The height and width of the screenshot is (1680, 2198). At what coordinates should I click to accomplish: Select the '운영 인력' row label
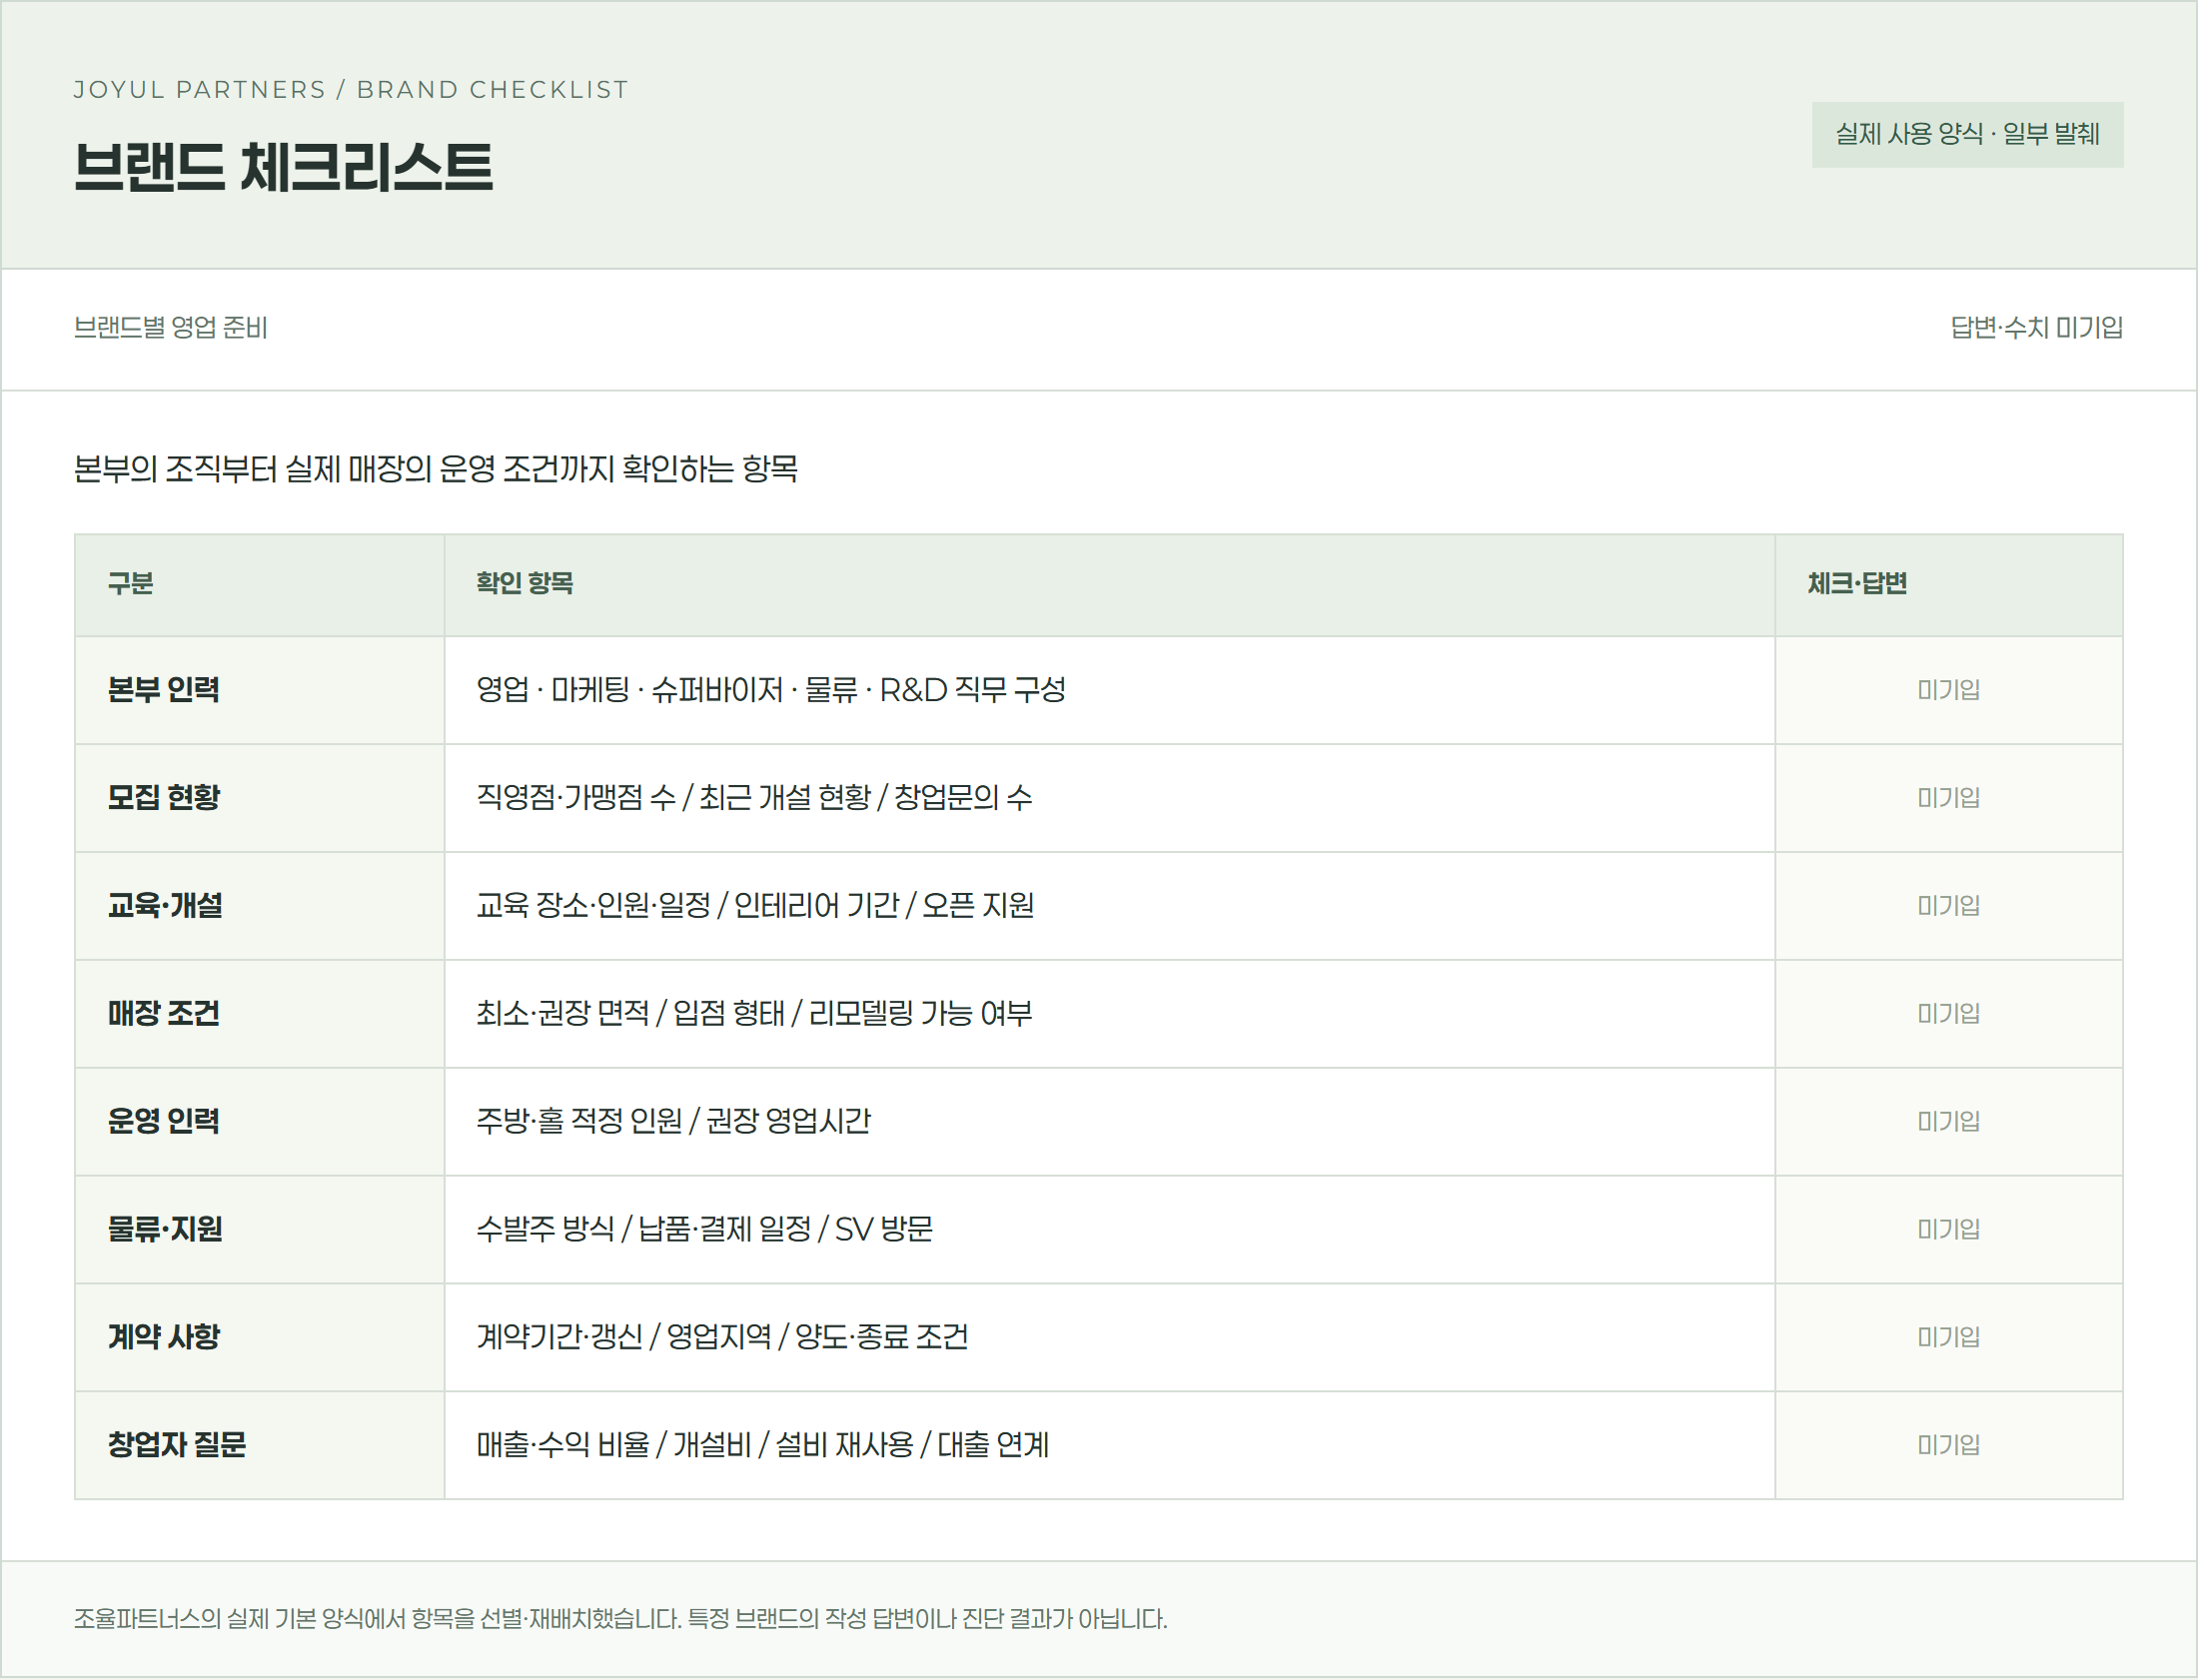pyautogui.click(x=164, y=1122)
